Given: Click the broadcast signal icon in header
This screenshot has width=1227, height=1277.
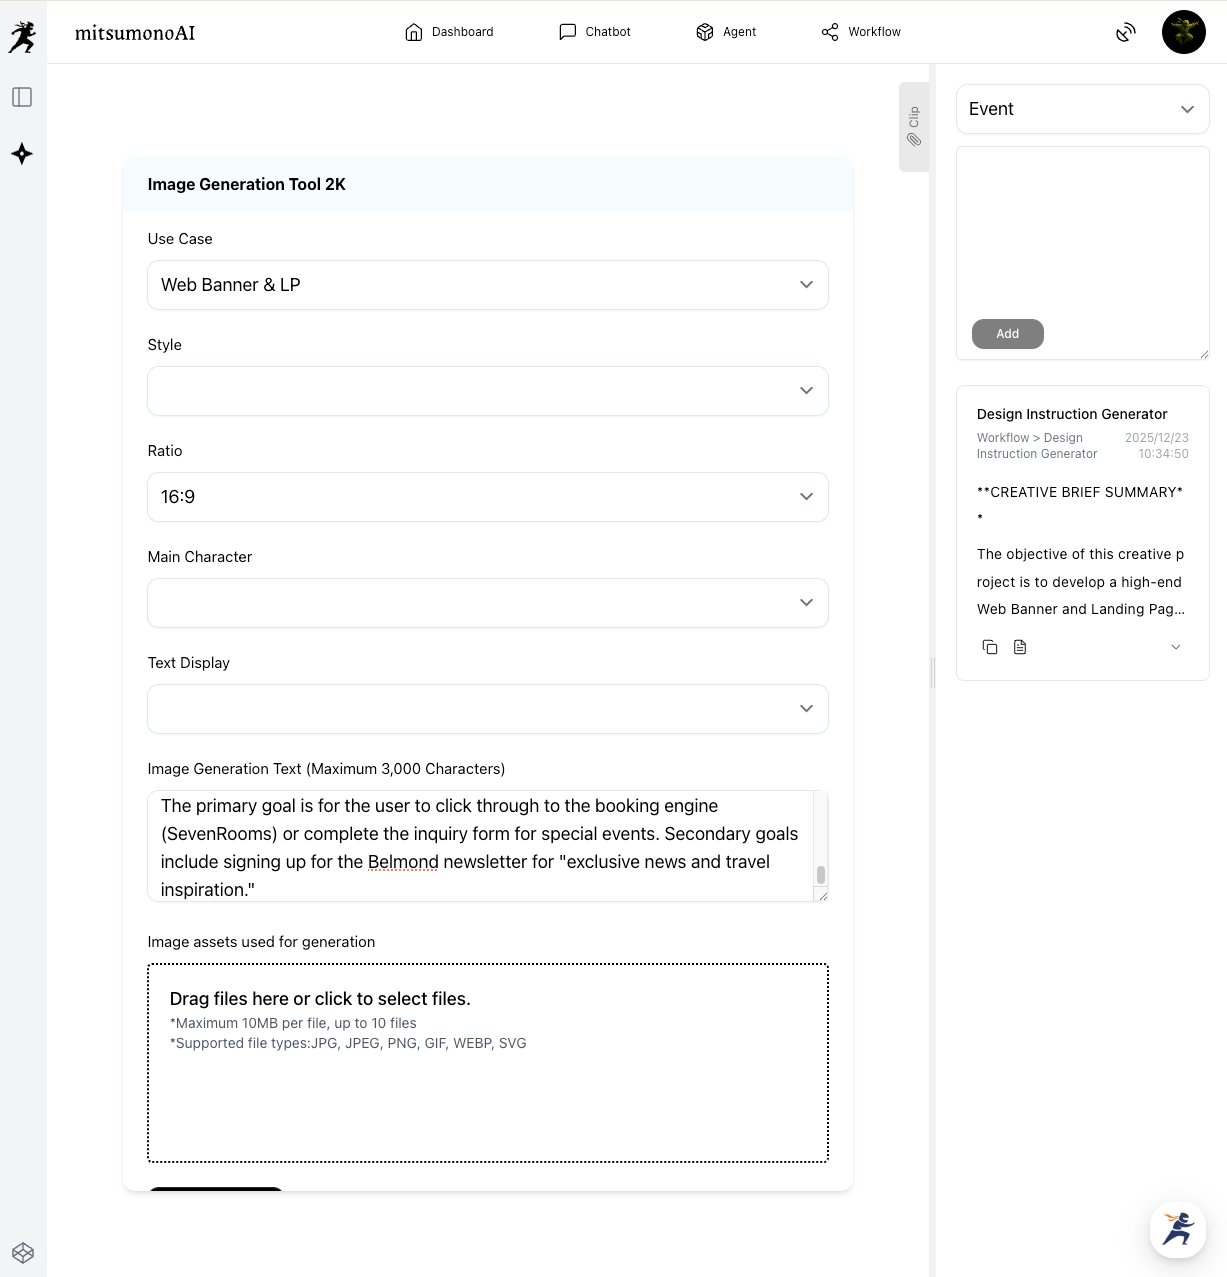Looking at the screenshot, I should pyautogui.click(x=1126, y=32).
